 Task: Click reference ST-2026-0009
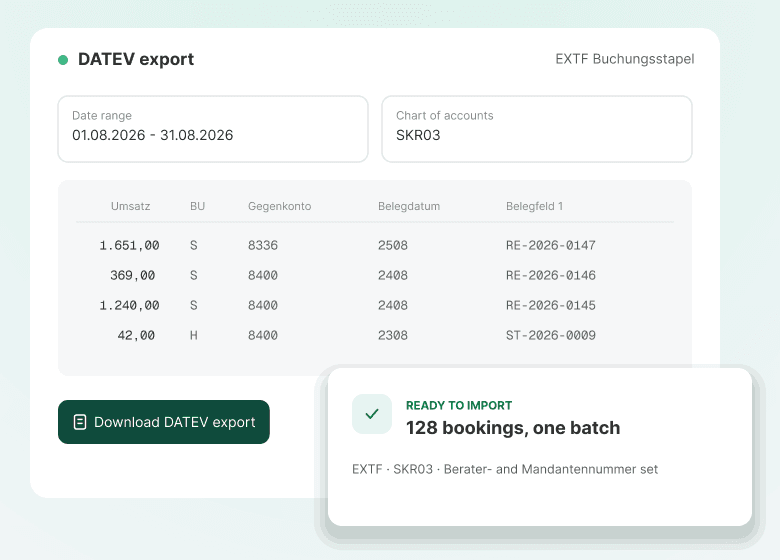551,335
